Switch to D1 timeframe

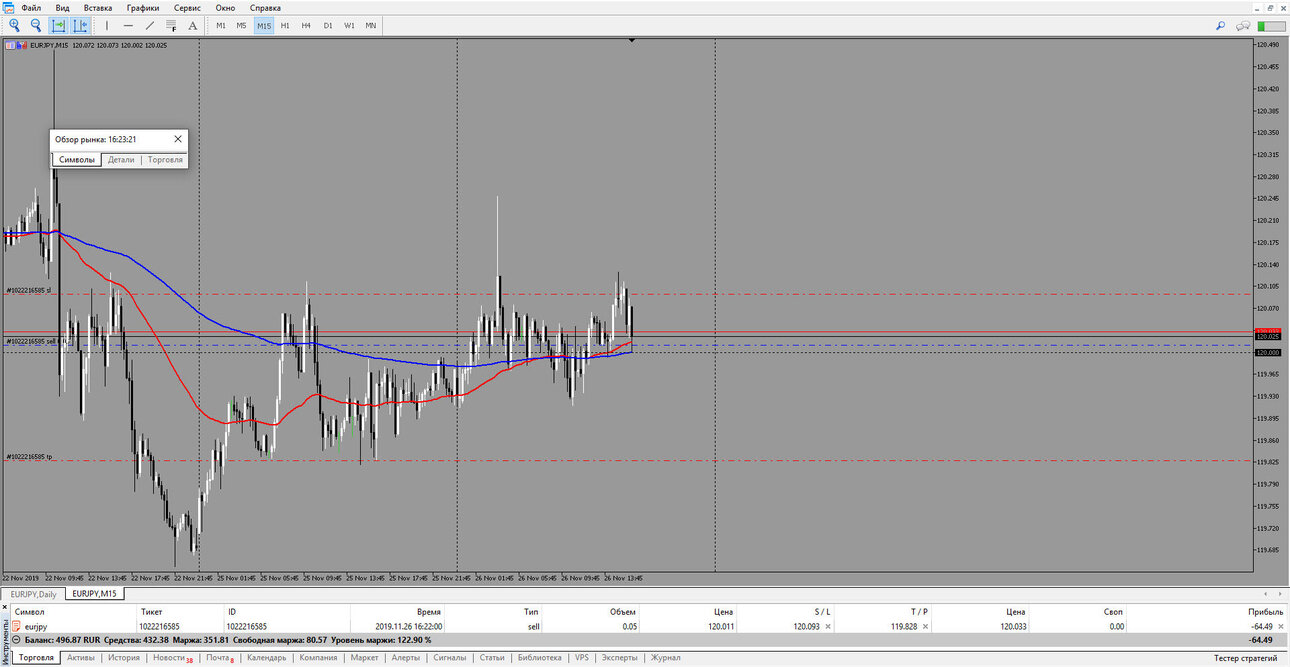click(x=328, y=25)
